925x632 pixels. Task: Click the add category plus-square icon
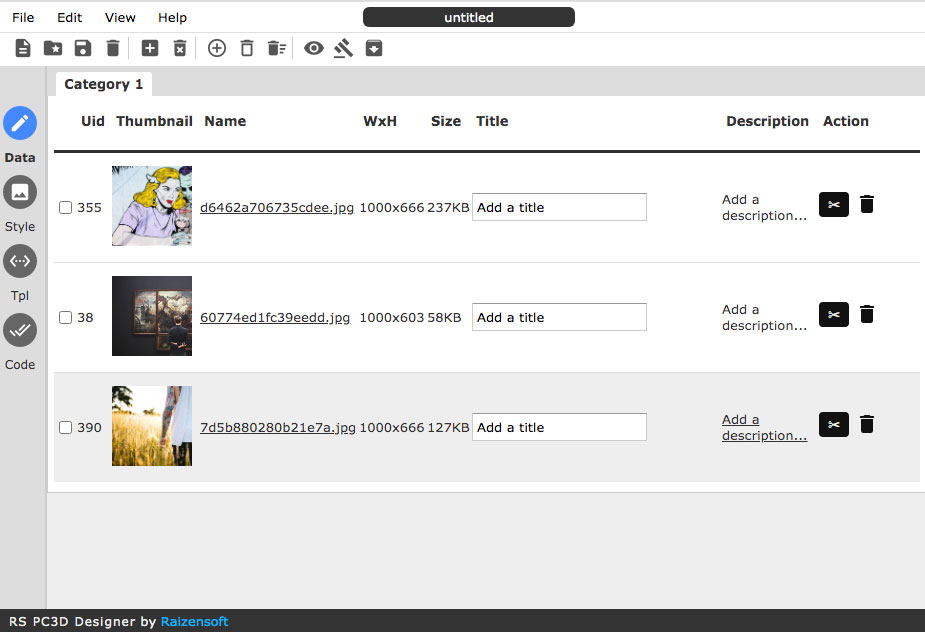click(x=150, y=48)
